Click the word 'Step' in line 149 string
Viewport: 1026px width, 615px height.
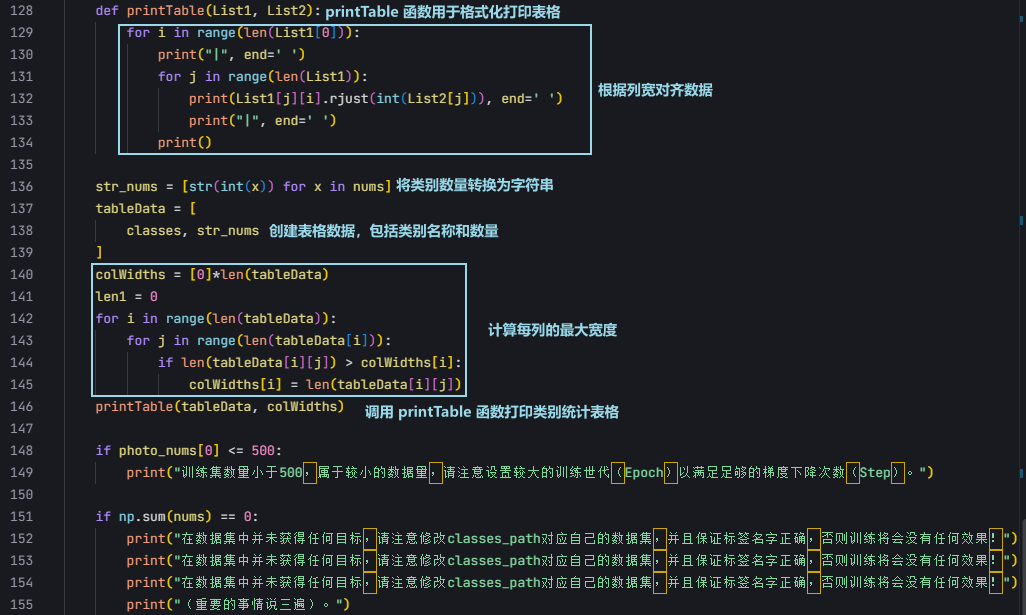(x=875, y=472)
